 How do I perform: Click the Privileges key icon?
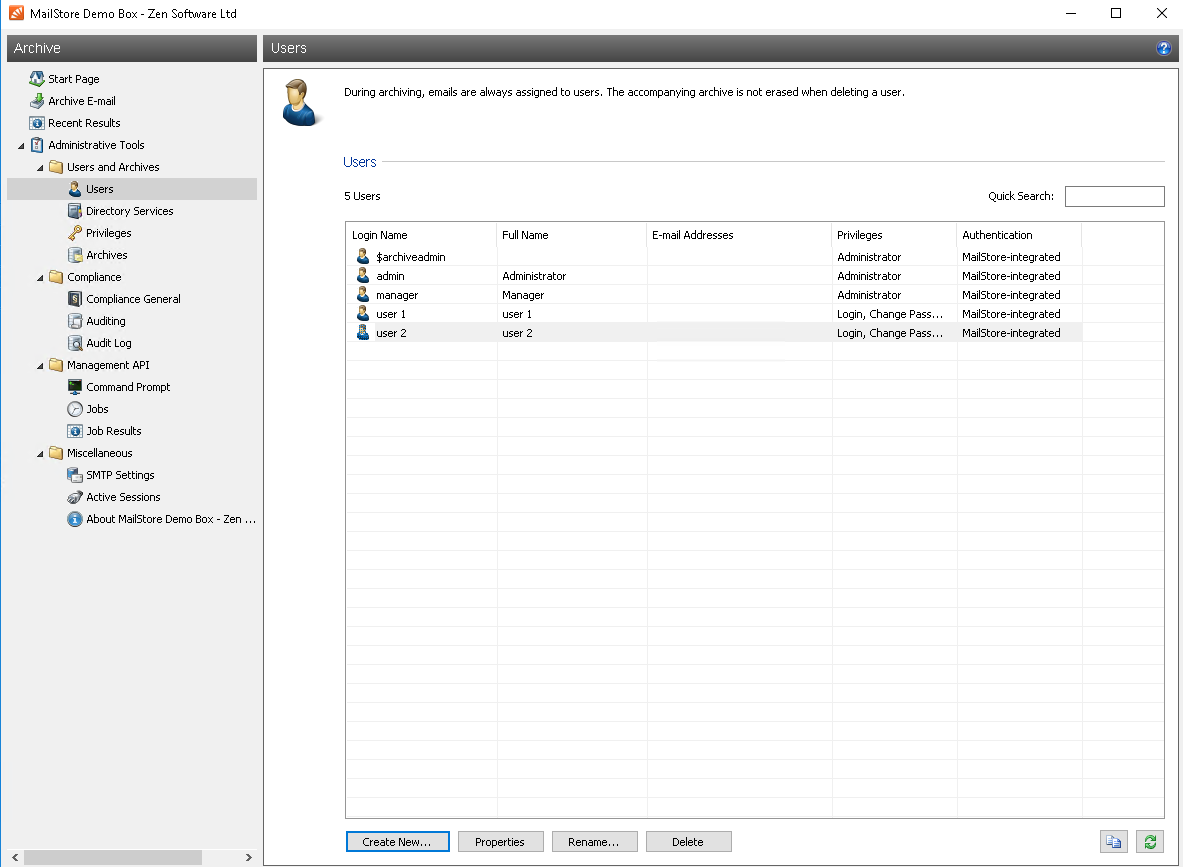(74, 232)
